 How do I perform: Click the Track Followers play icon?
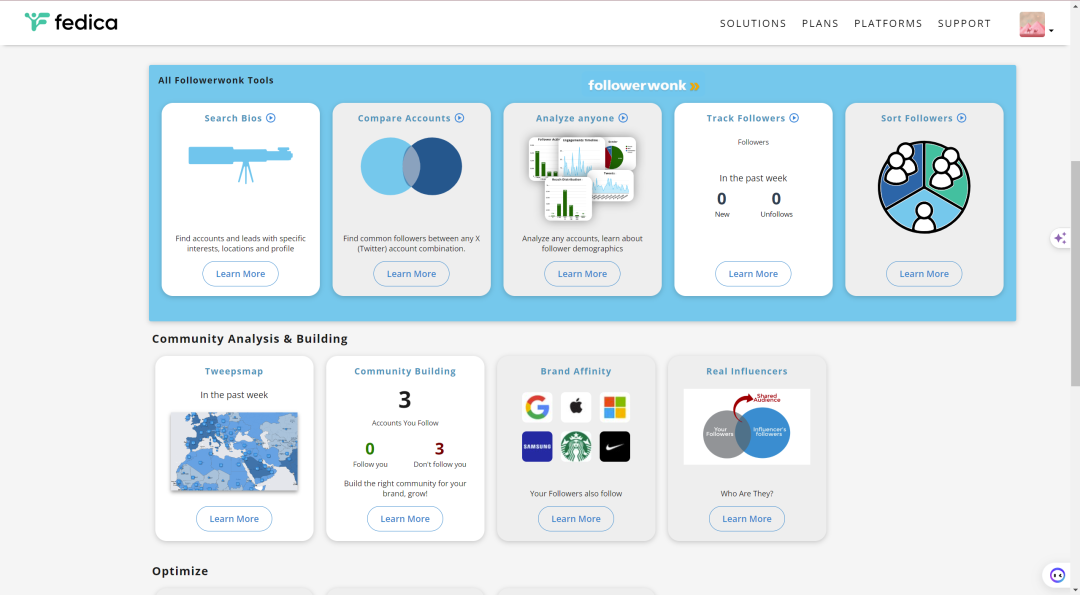pyautogui.click(x=794, y=118)
